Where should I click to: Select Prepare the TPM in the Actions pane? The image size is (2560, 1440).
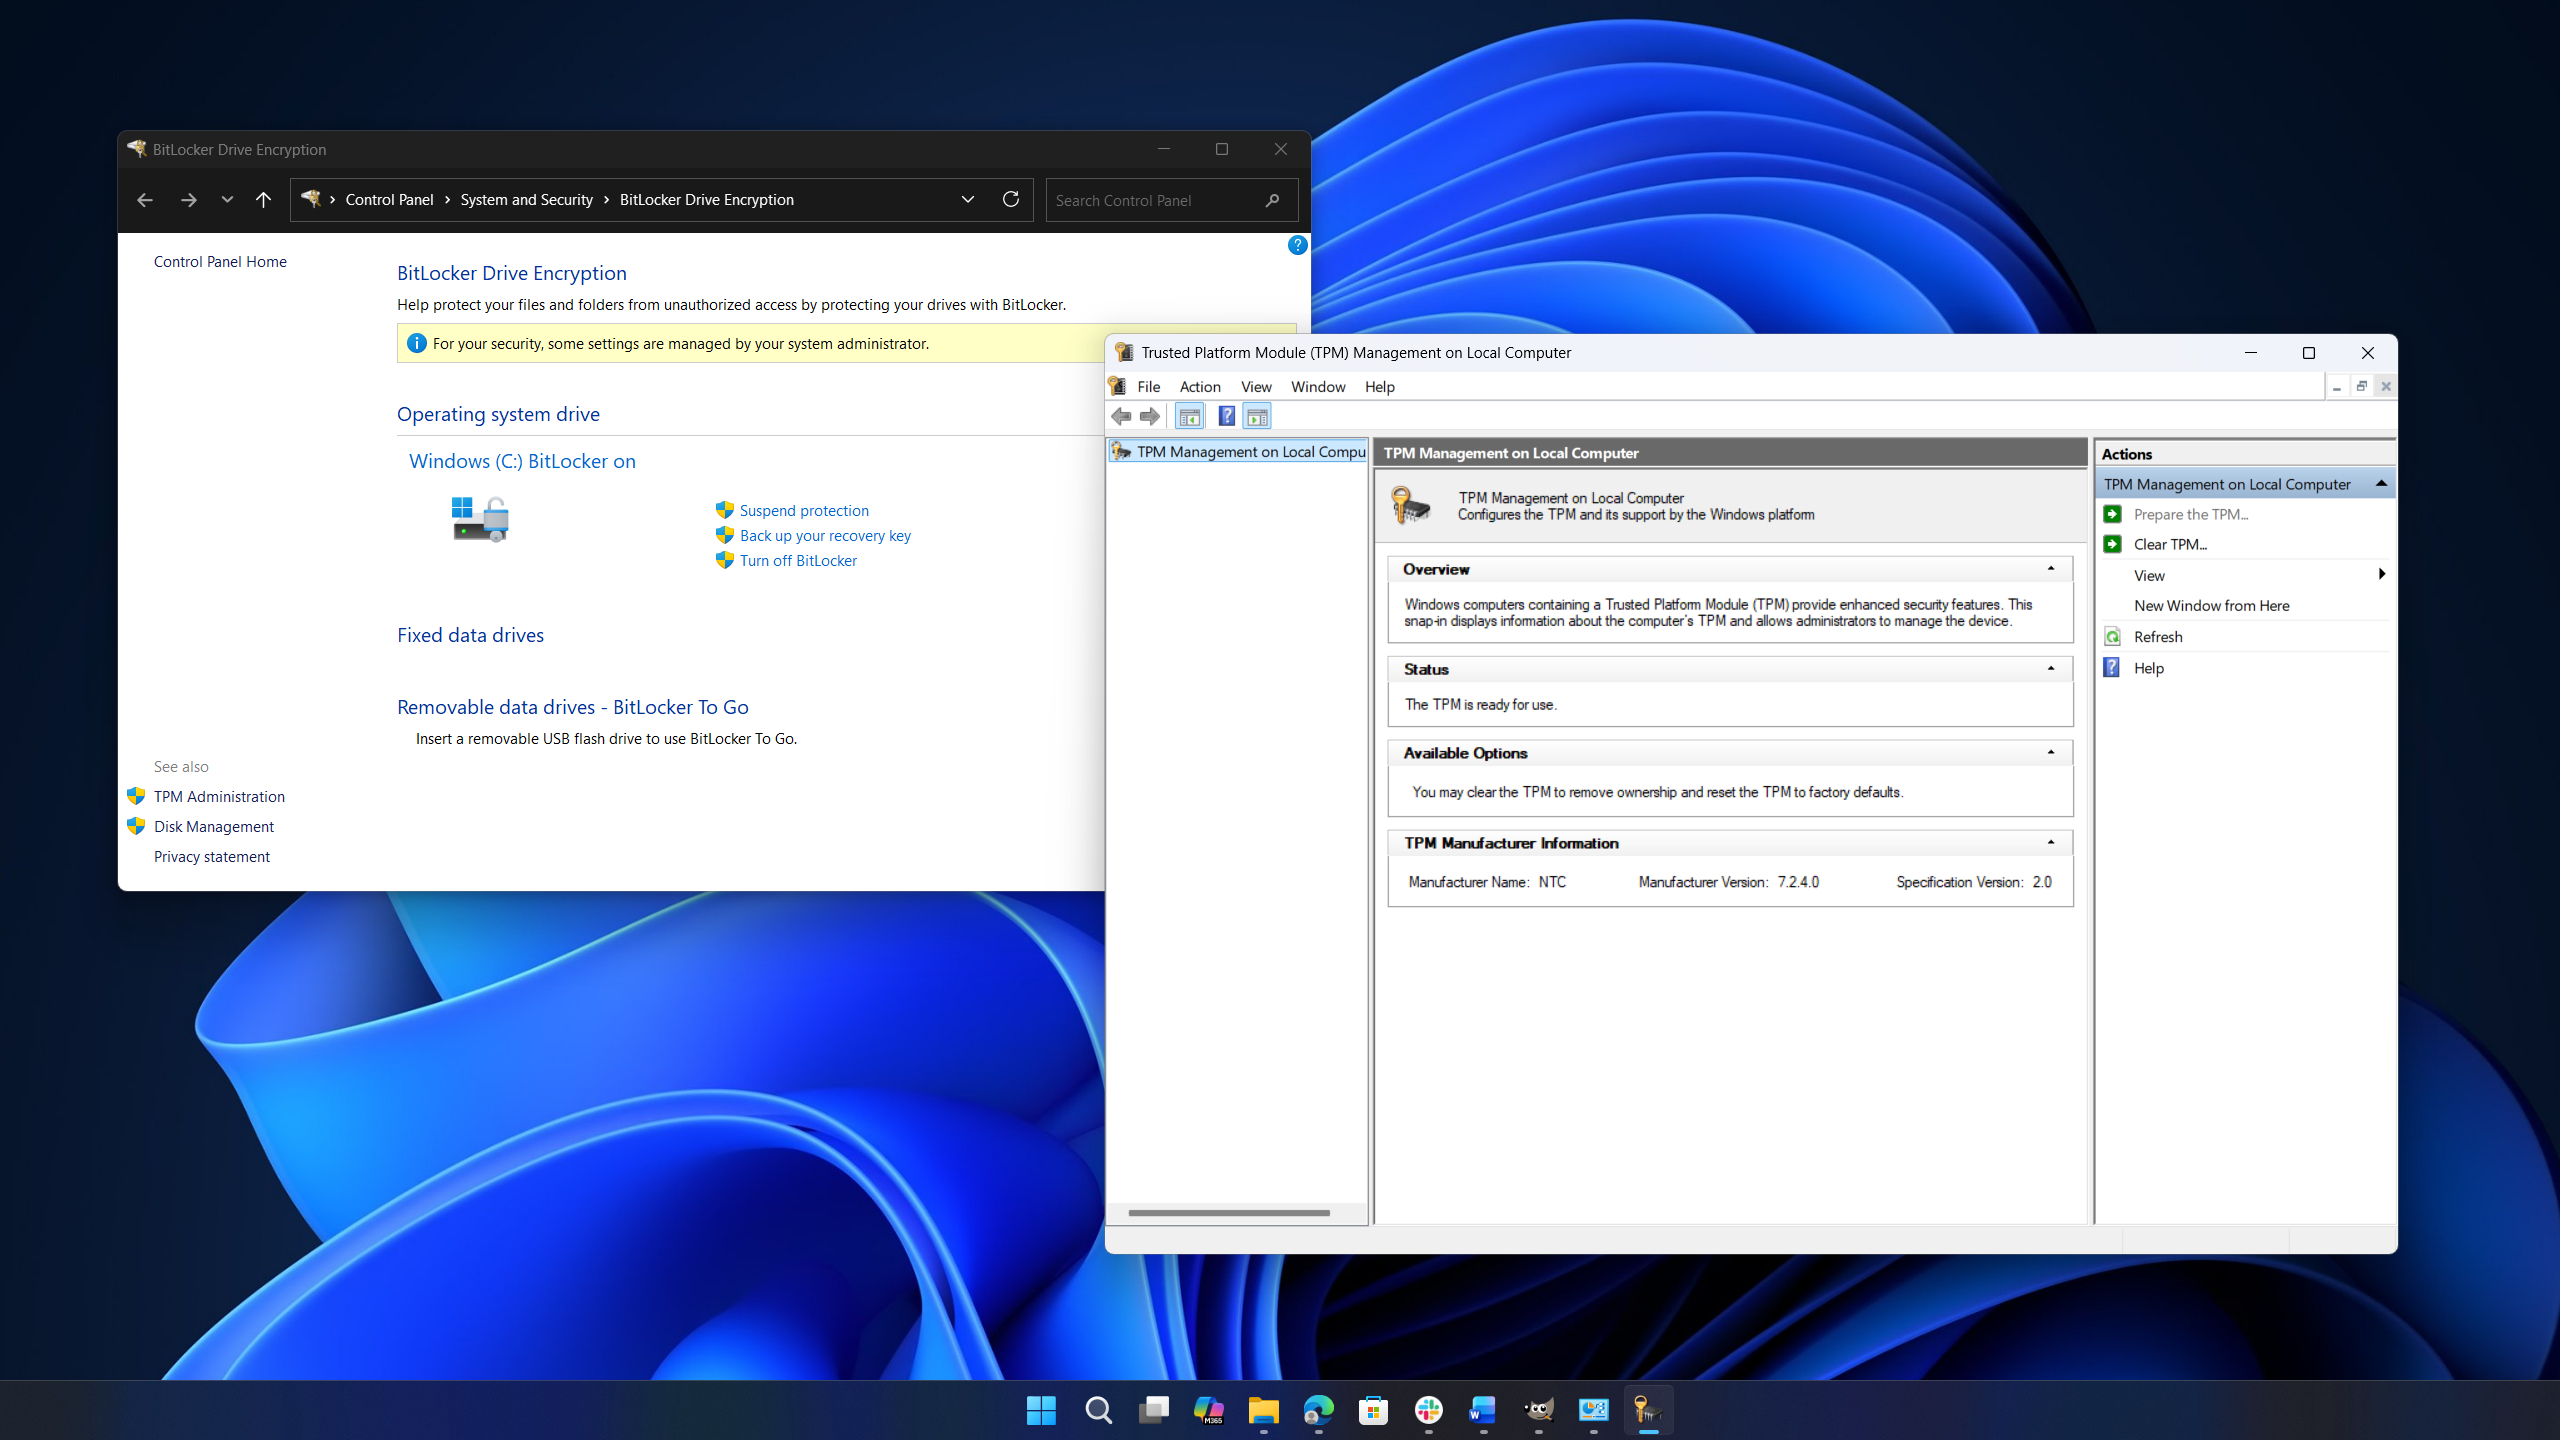pyautogui.click(x=2190, y=514)
